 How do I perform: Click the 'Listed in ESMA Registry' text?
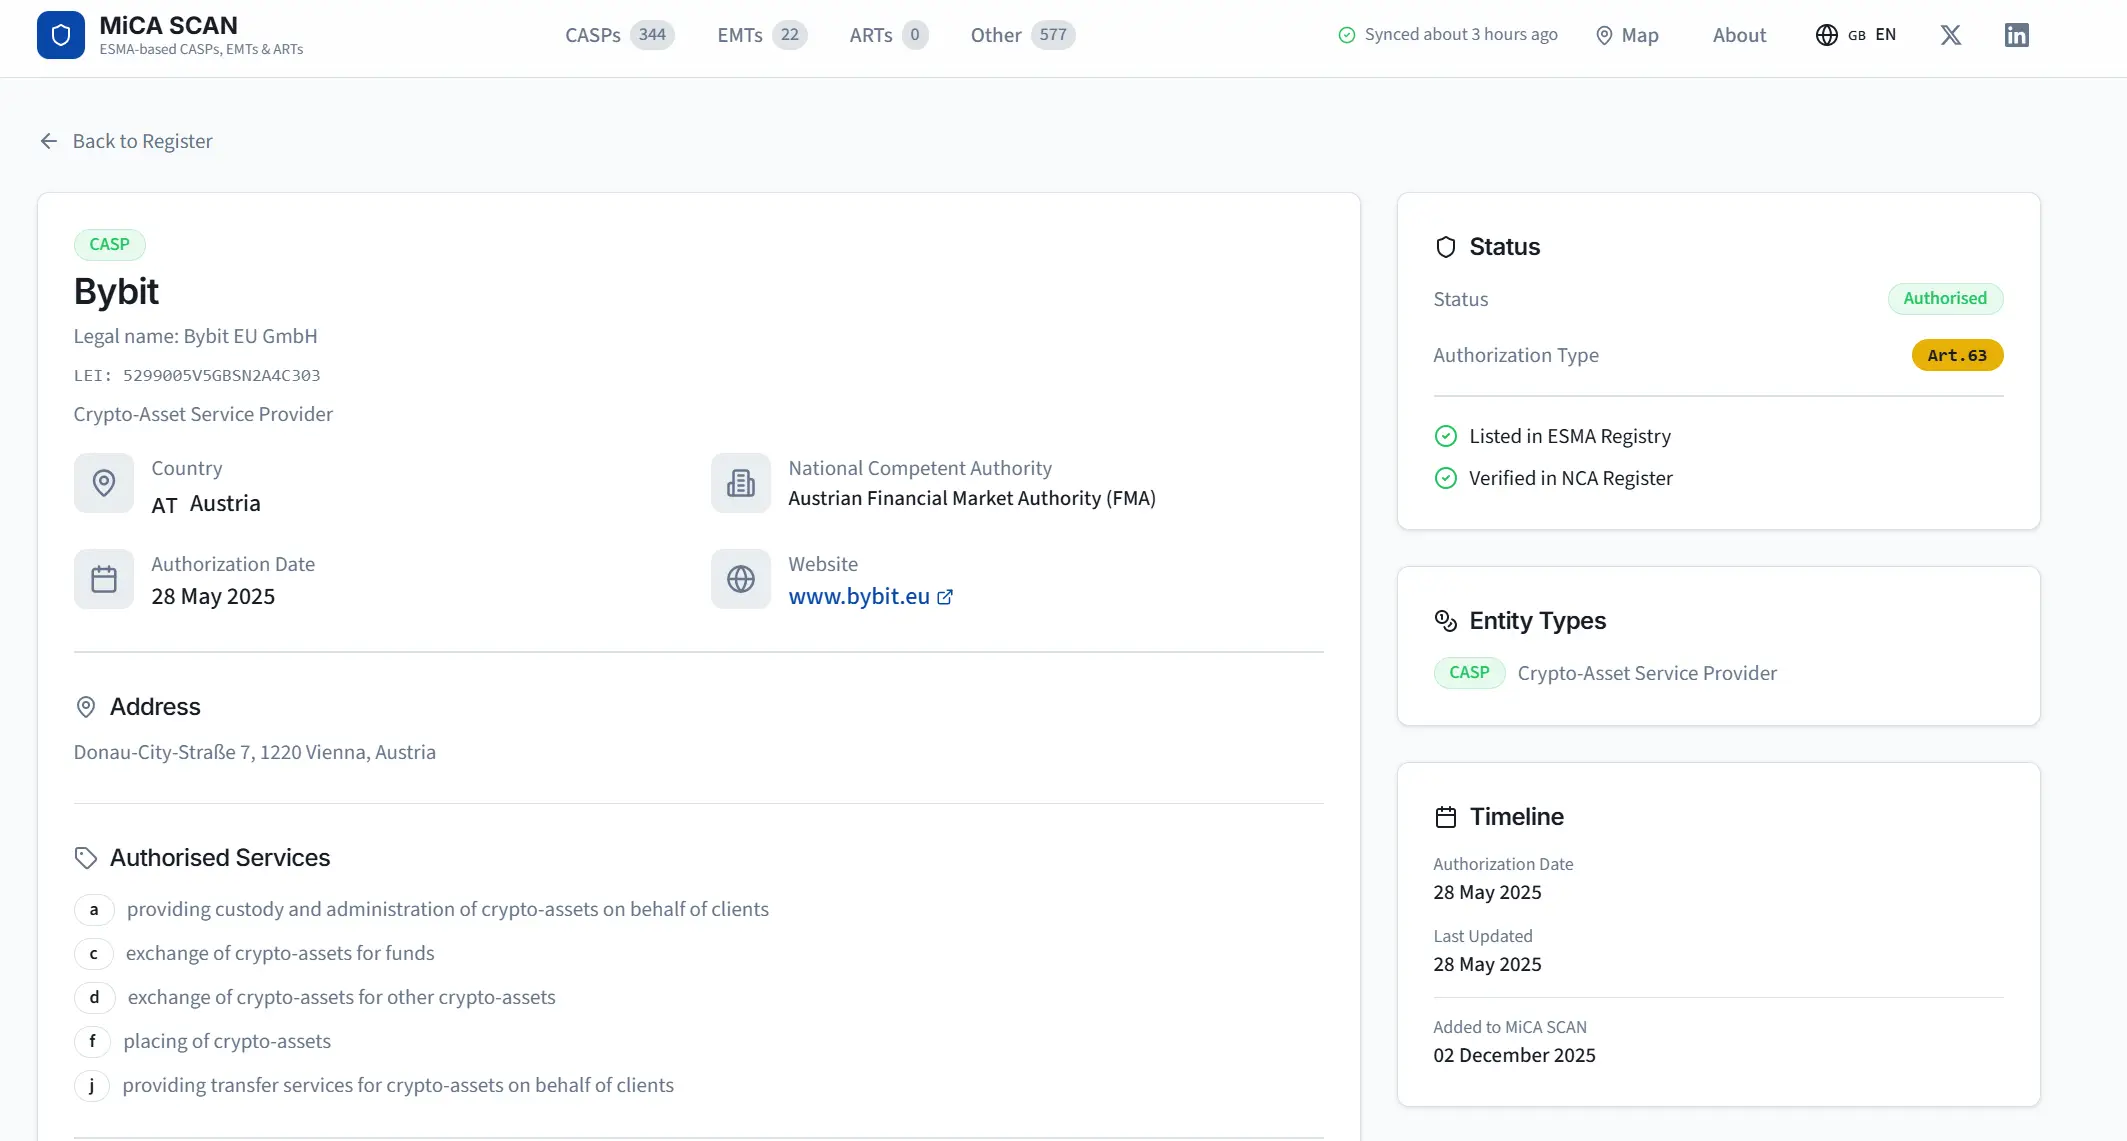1570,436
